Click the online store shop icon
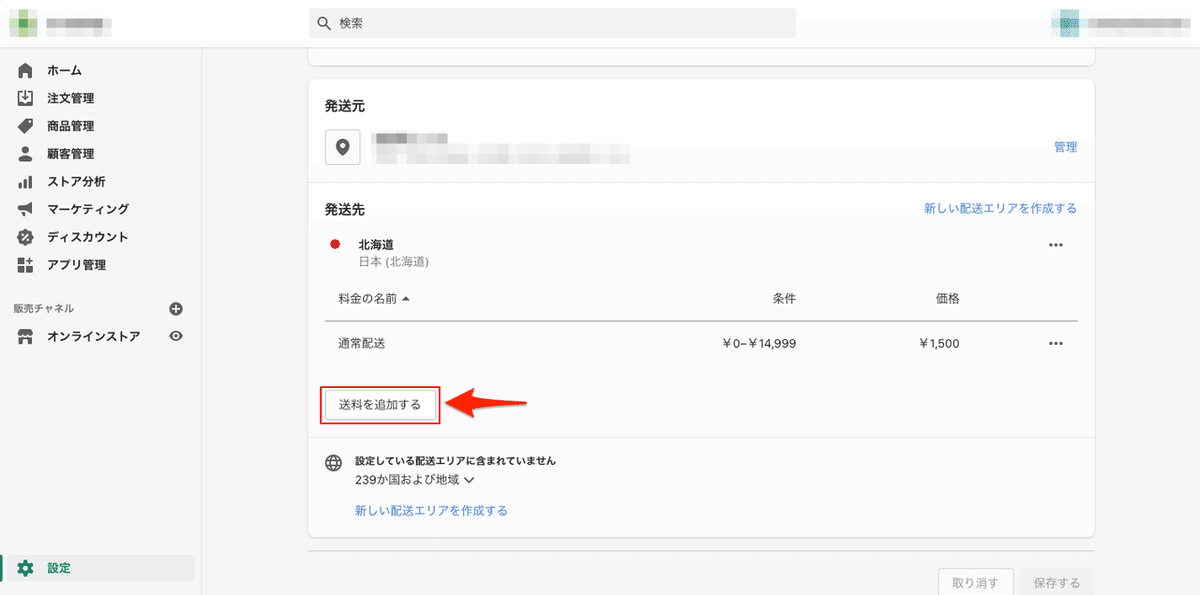The width and height of the screenshot is (1200, 595). pos(26,337)
